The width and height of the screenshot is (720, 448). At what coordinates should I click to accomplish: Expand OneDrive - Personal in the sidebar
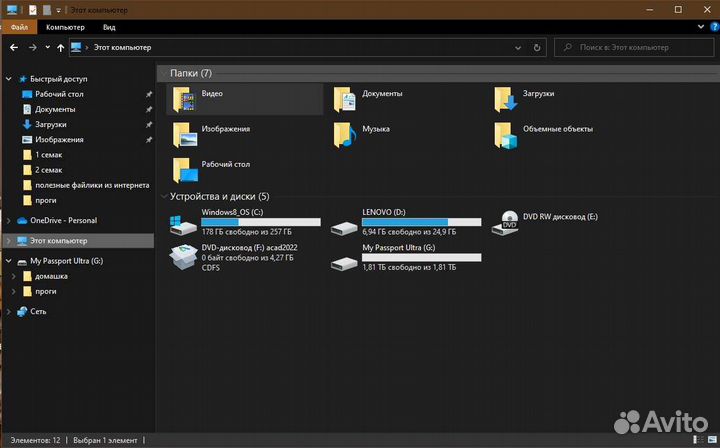pos(10,220)
